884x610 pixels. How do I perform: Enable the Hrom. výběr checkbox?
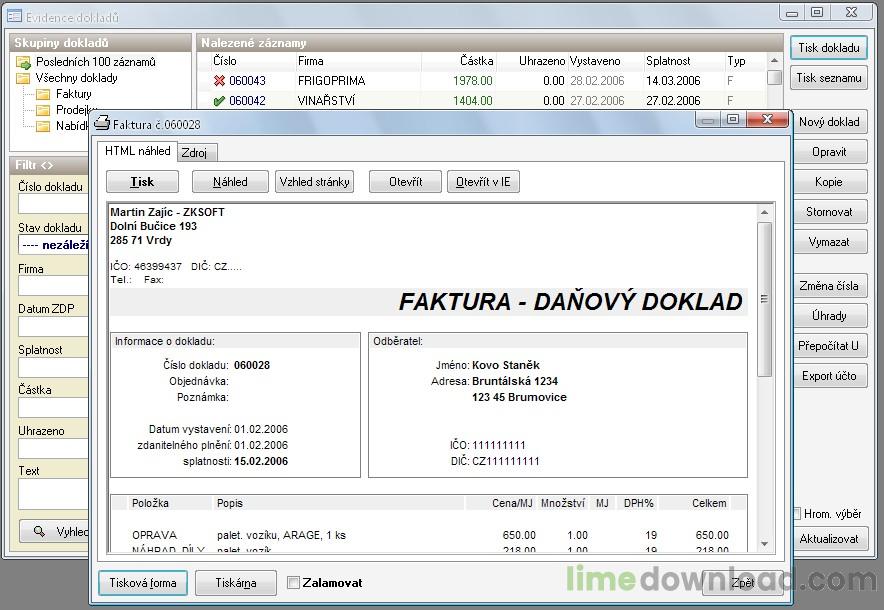[797, 514]
